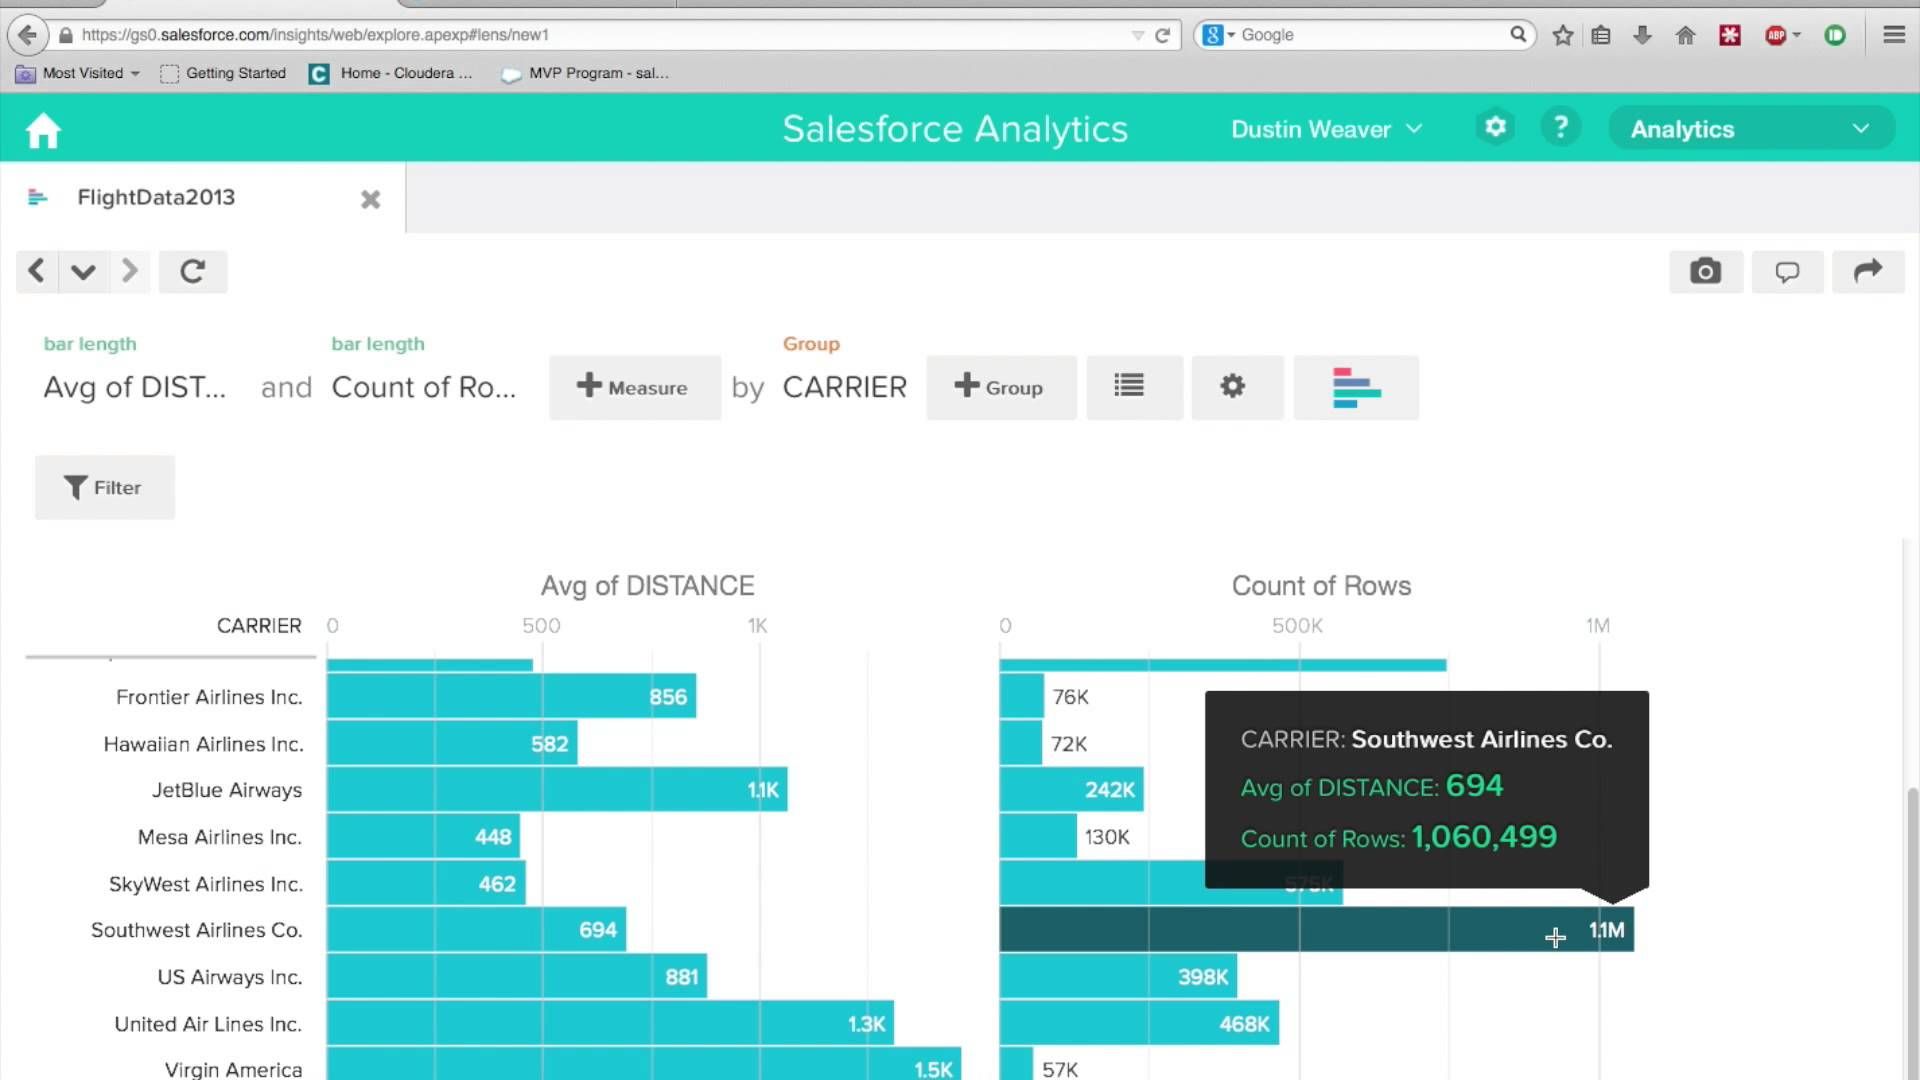The image size is (1920, 1080).
Task: Click the red asterisk extension icon
Action: [1730, 35]
